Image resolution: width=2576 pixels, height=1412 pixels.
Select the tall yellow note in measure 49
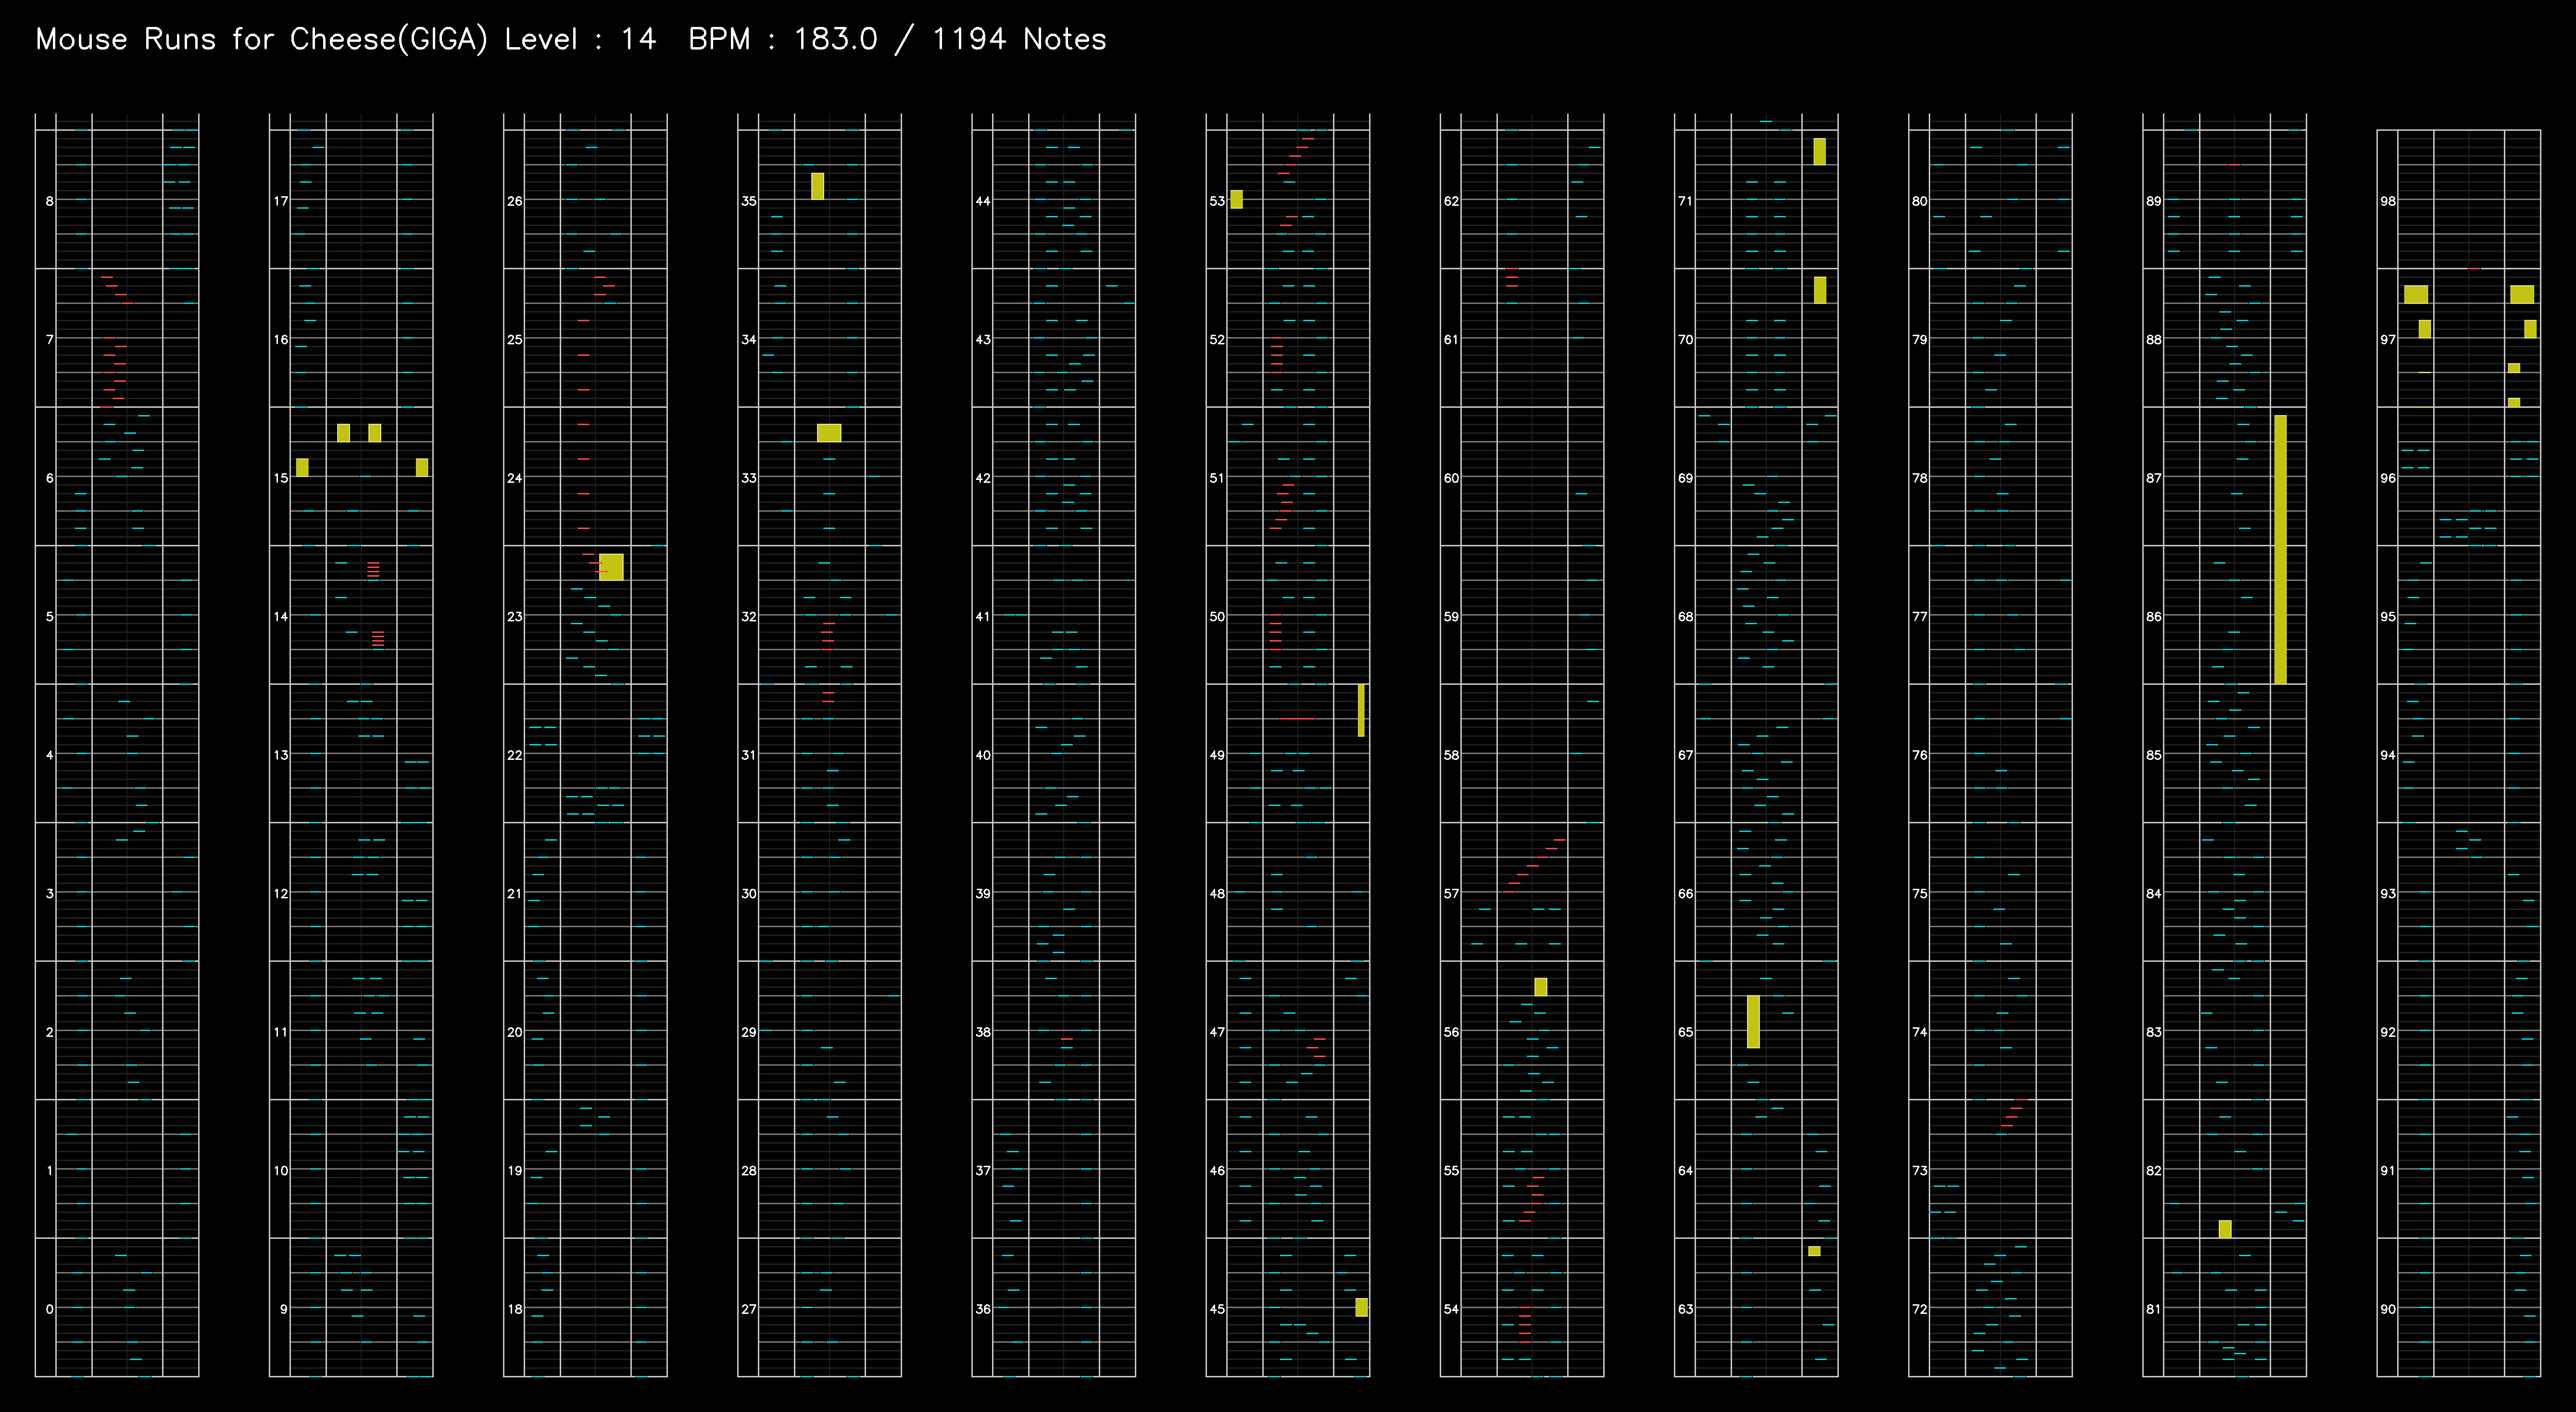click(1361, 710)
